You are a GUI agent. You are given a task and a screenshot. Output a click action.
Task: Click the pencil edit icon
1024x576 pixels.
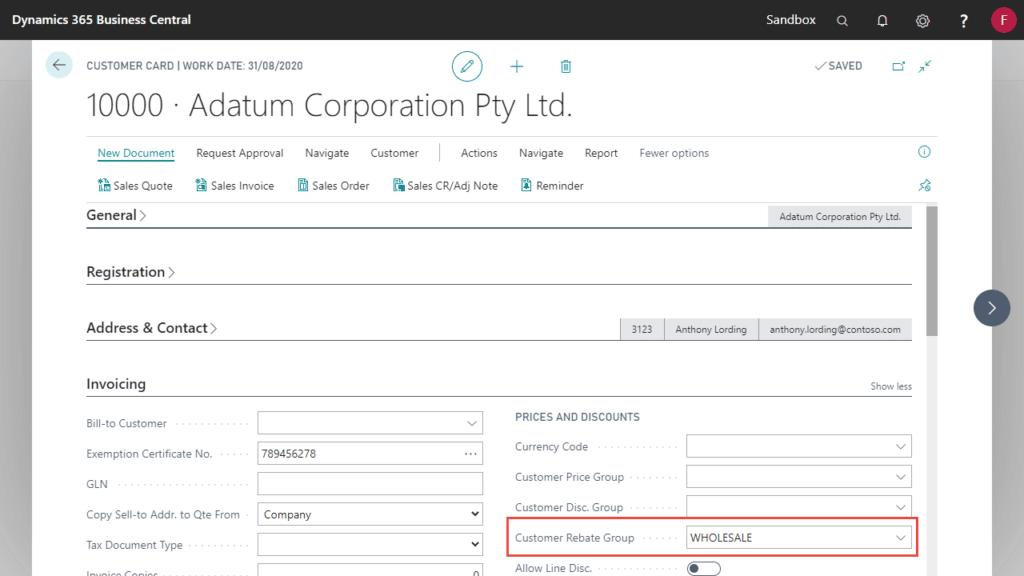click(466, 66)
